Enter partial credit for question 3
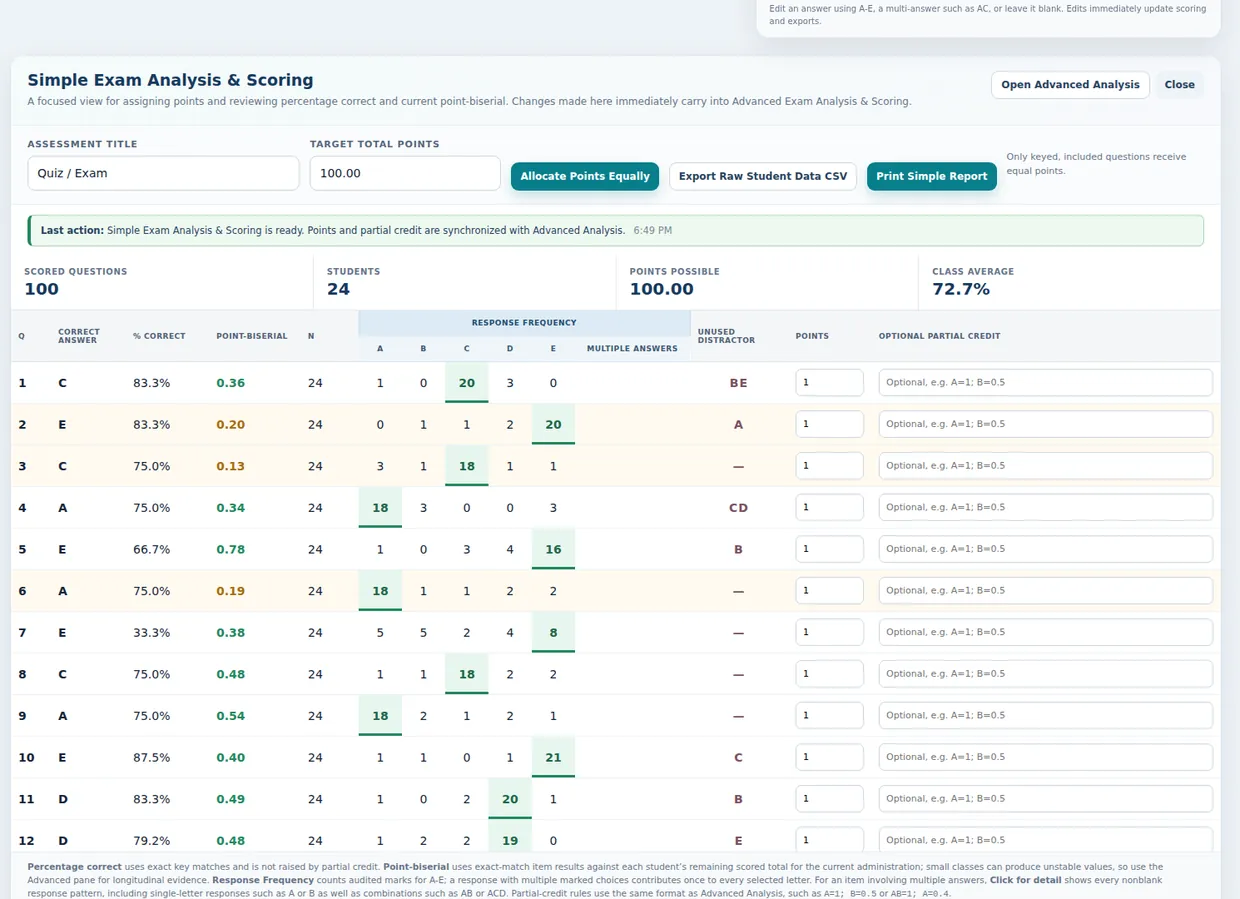Viewport: 1240px width, 899px height. (x=1045, y=466)
